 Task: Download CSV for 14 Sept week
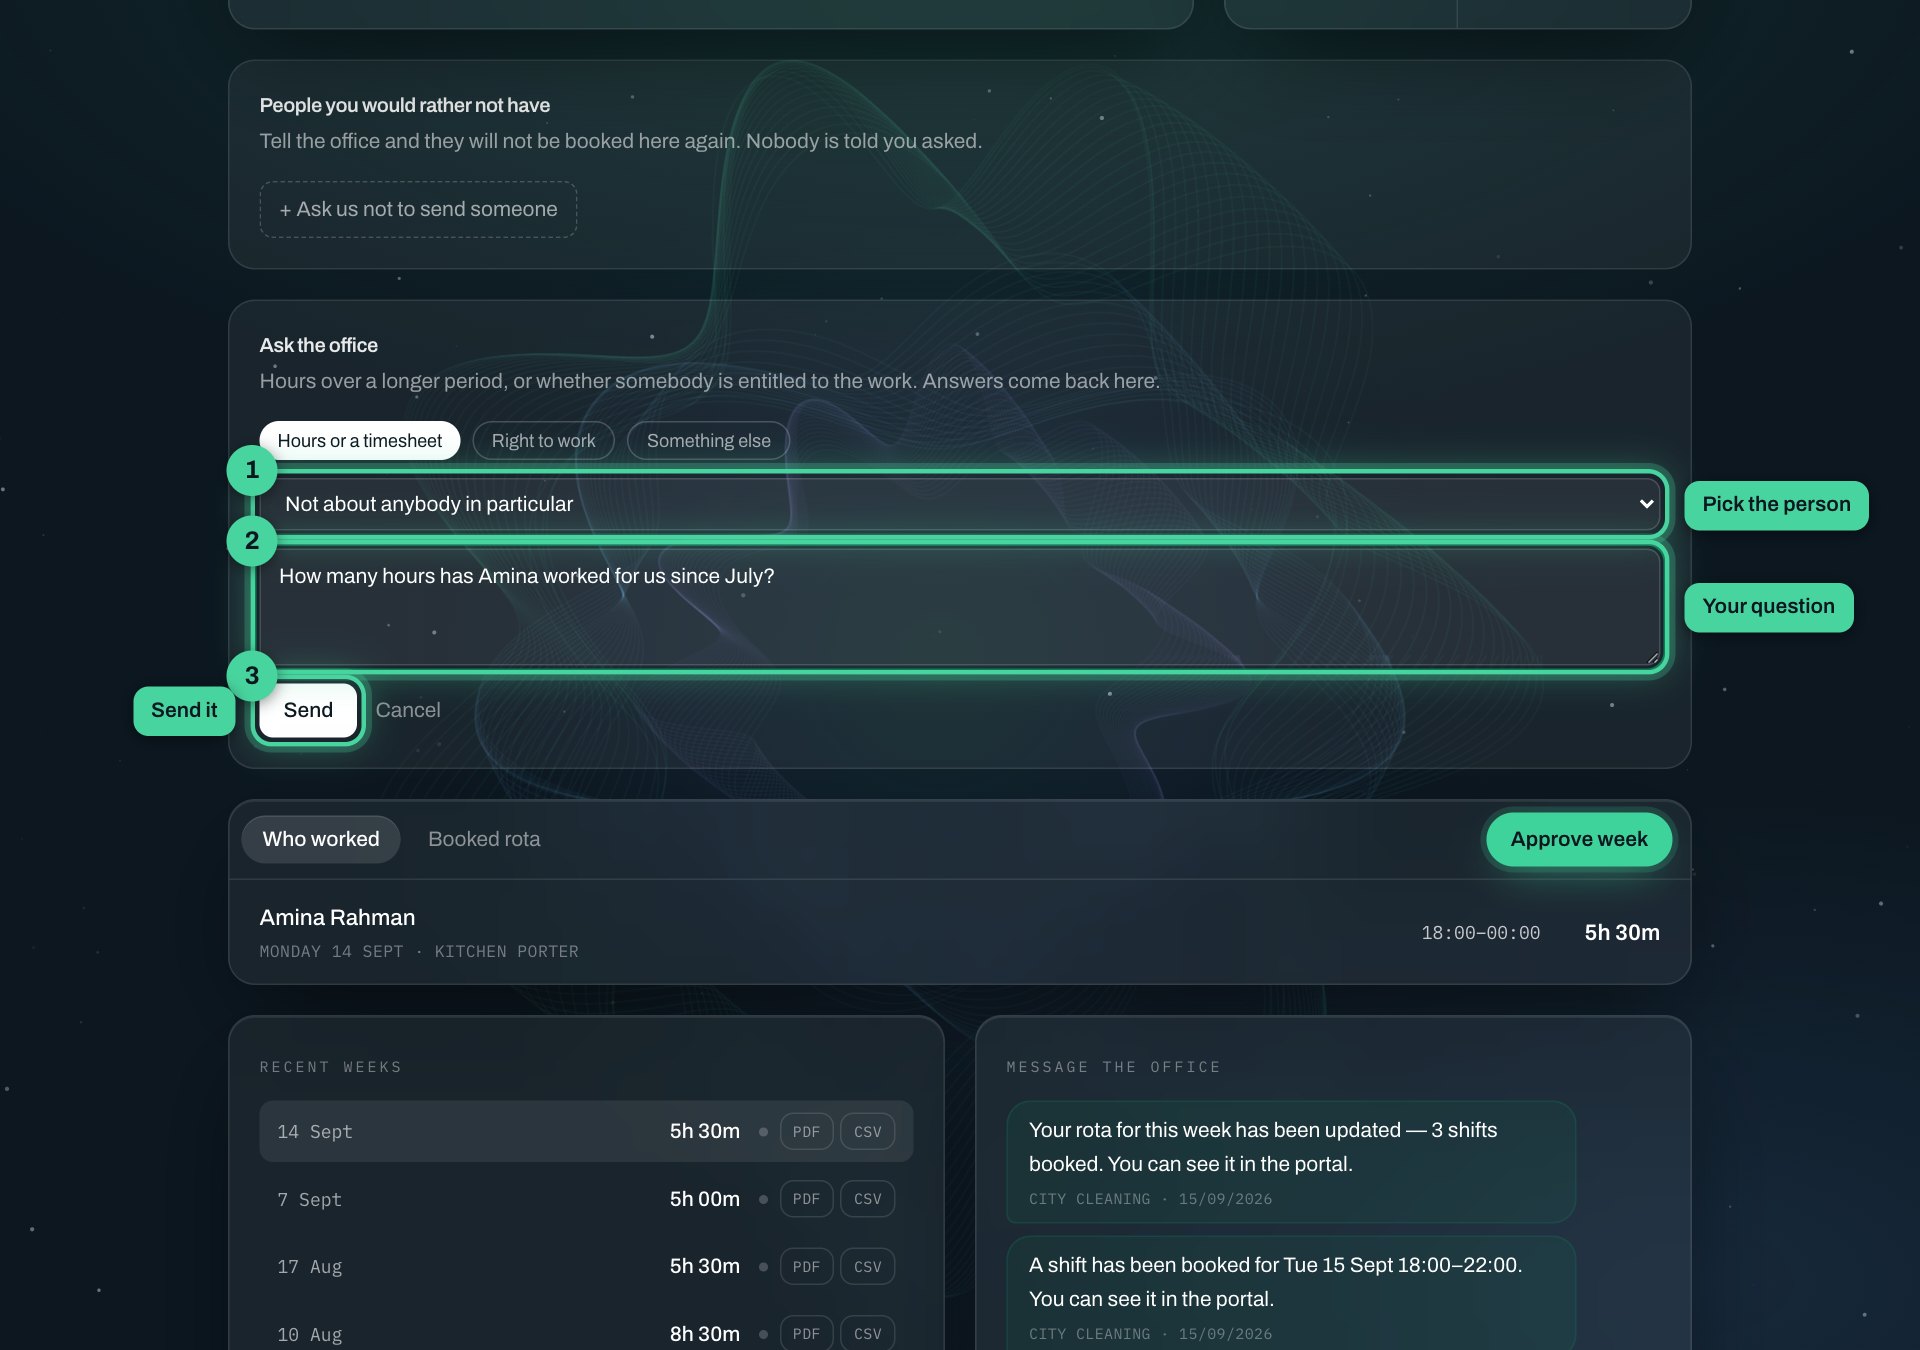point(868,1131)
